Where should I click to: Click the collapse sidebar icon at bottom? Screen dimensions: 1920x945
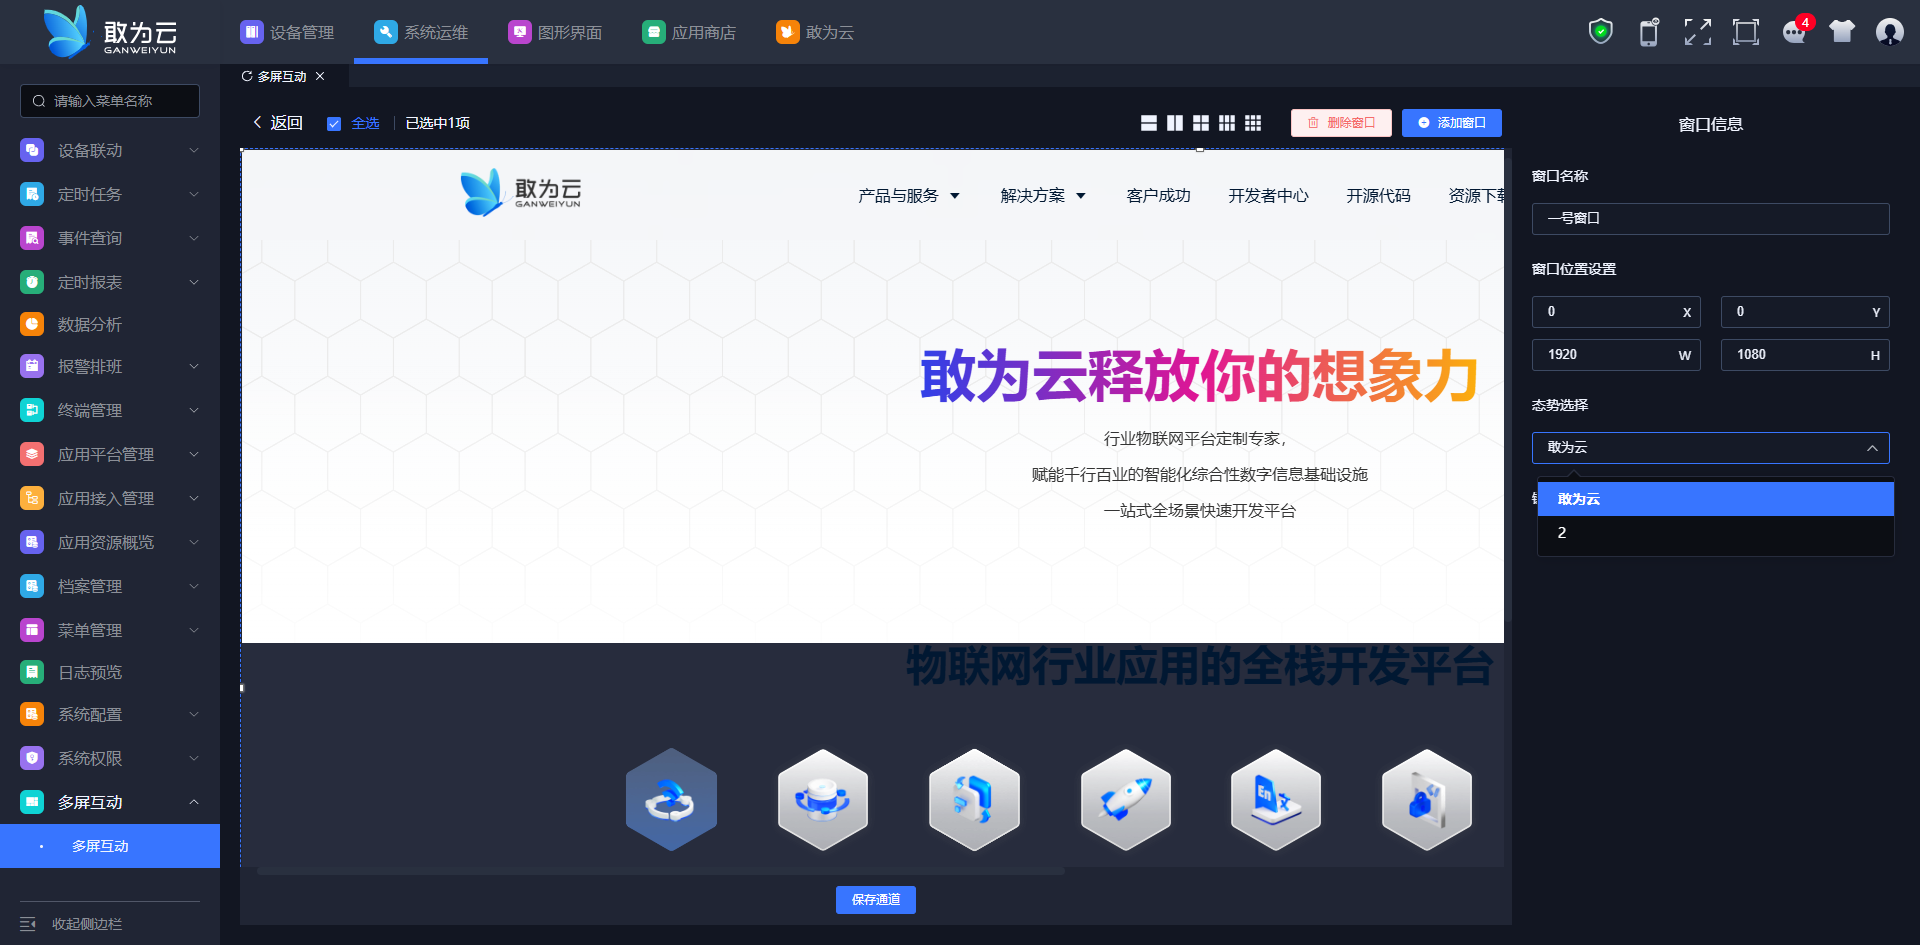pos(28,924)
